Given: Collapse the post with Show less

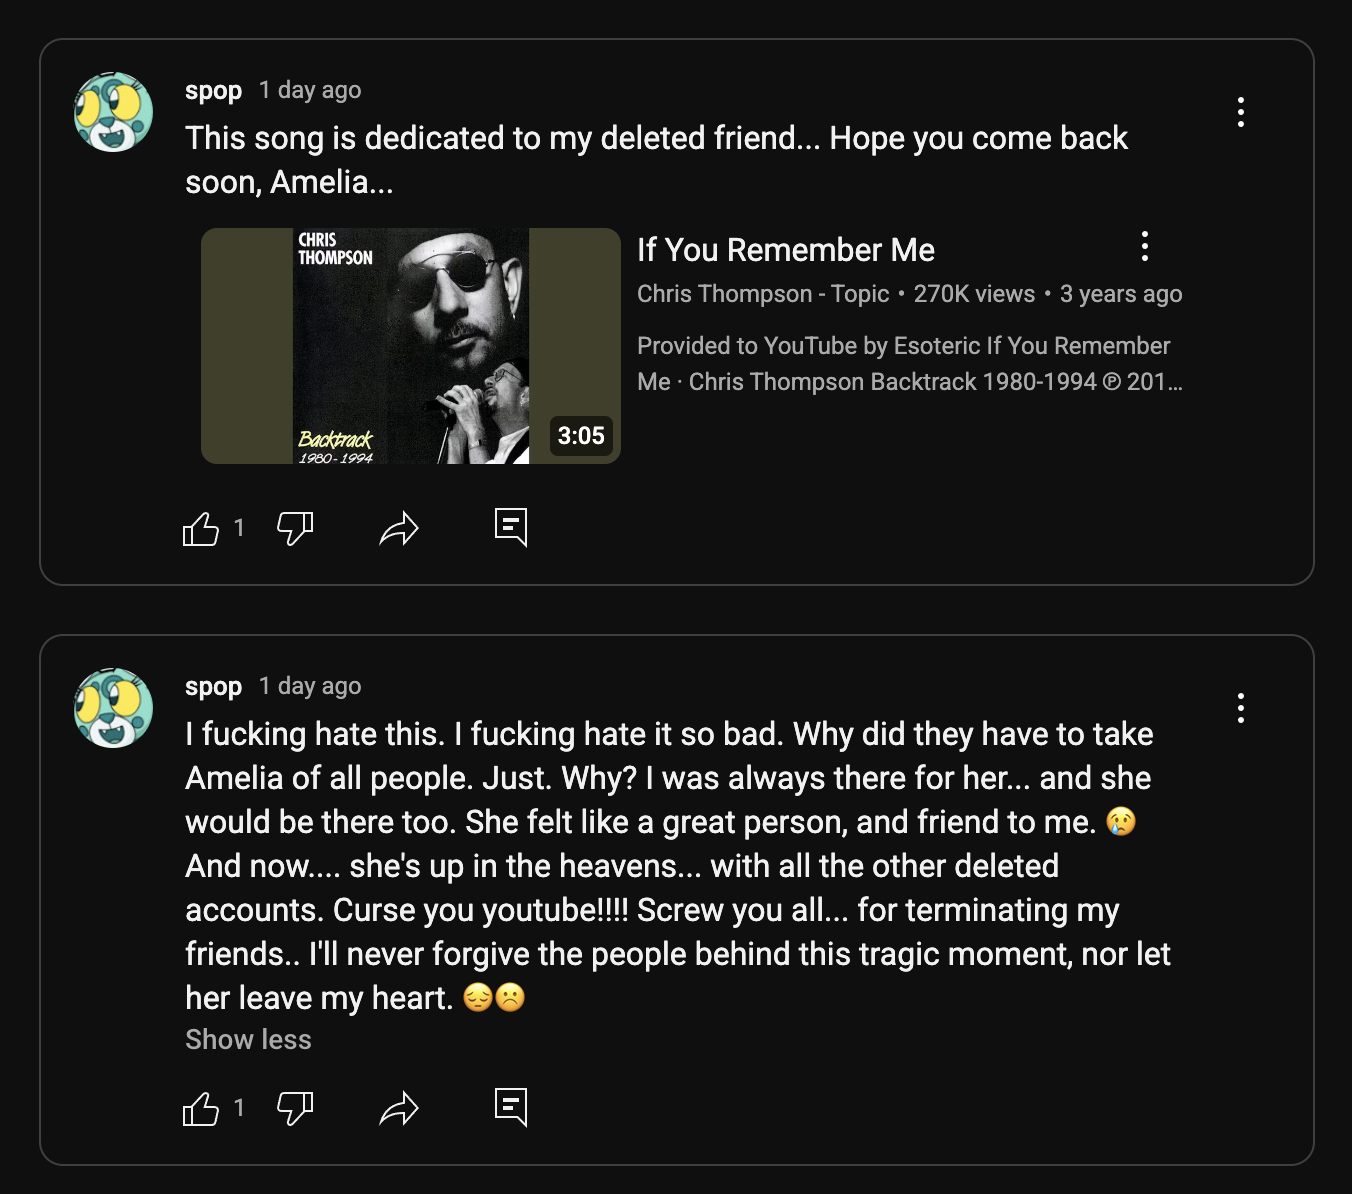Looking at the screenshot, I should [248, 1040].
